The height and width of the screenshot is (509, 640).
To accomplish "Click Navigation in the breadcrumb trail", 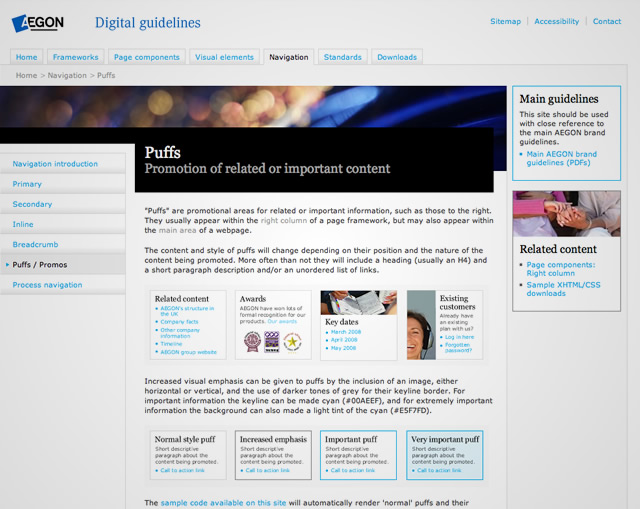I will pyautogui.click(x=67, y=76).
